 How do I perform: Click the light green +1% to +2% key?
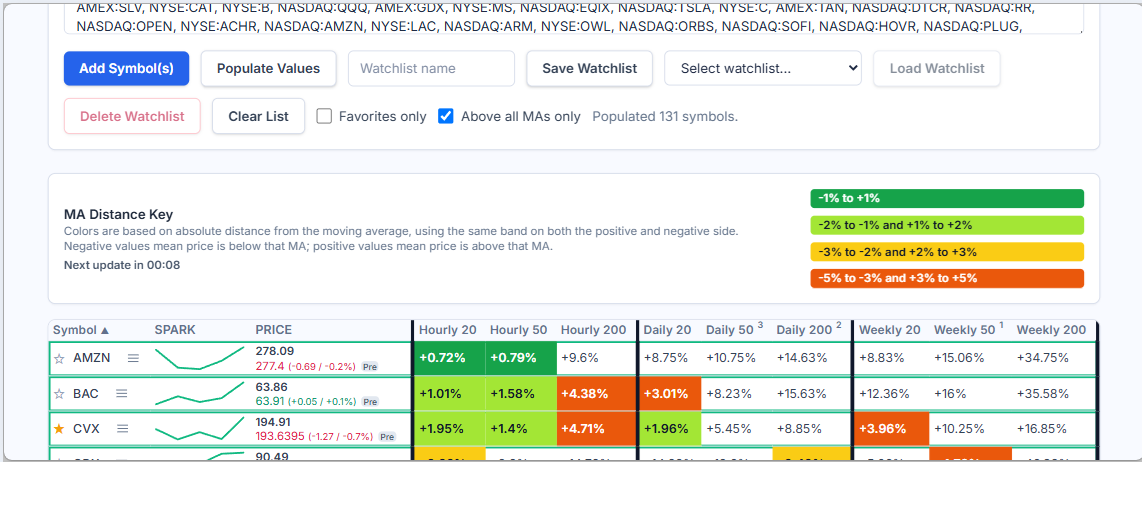click(x=947, y=225)
